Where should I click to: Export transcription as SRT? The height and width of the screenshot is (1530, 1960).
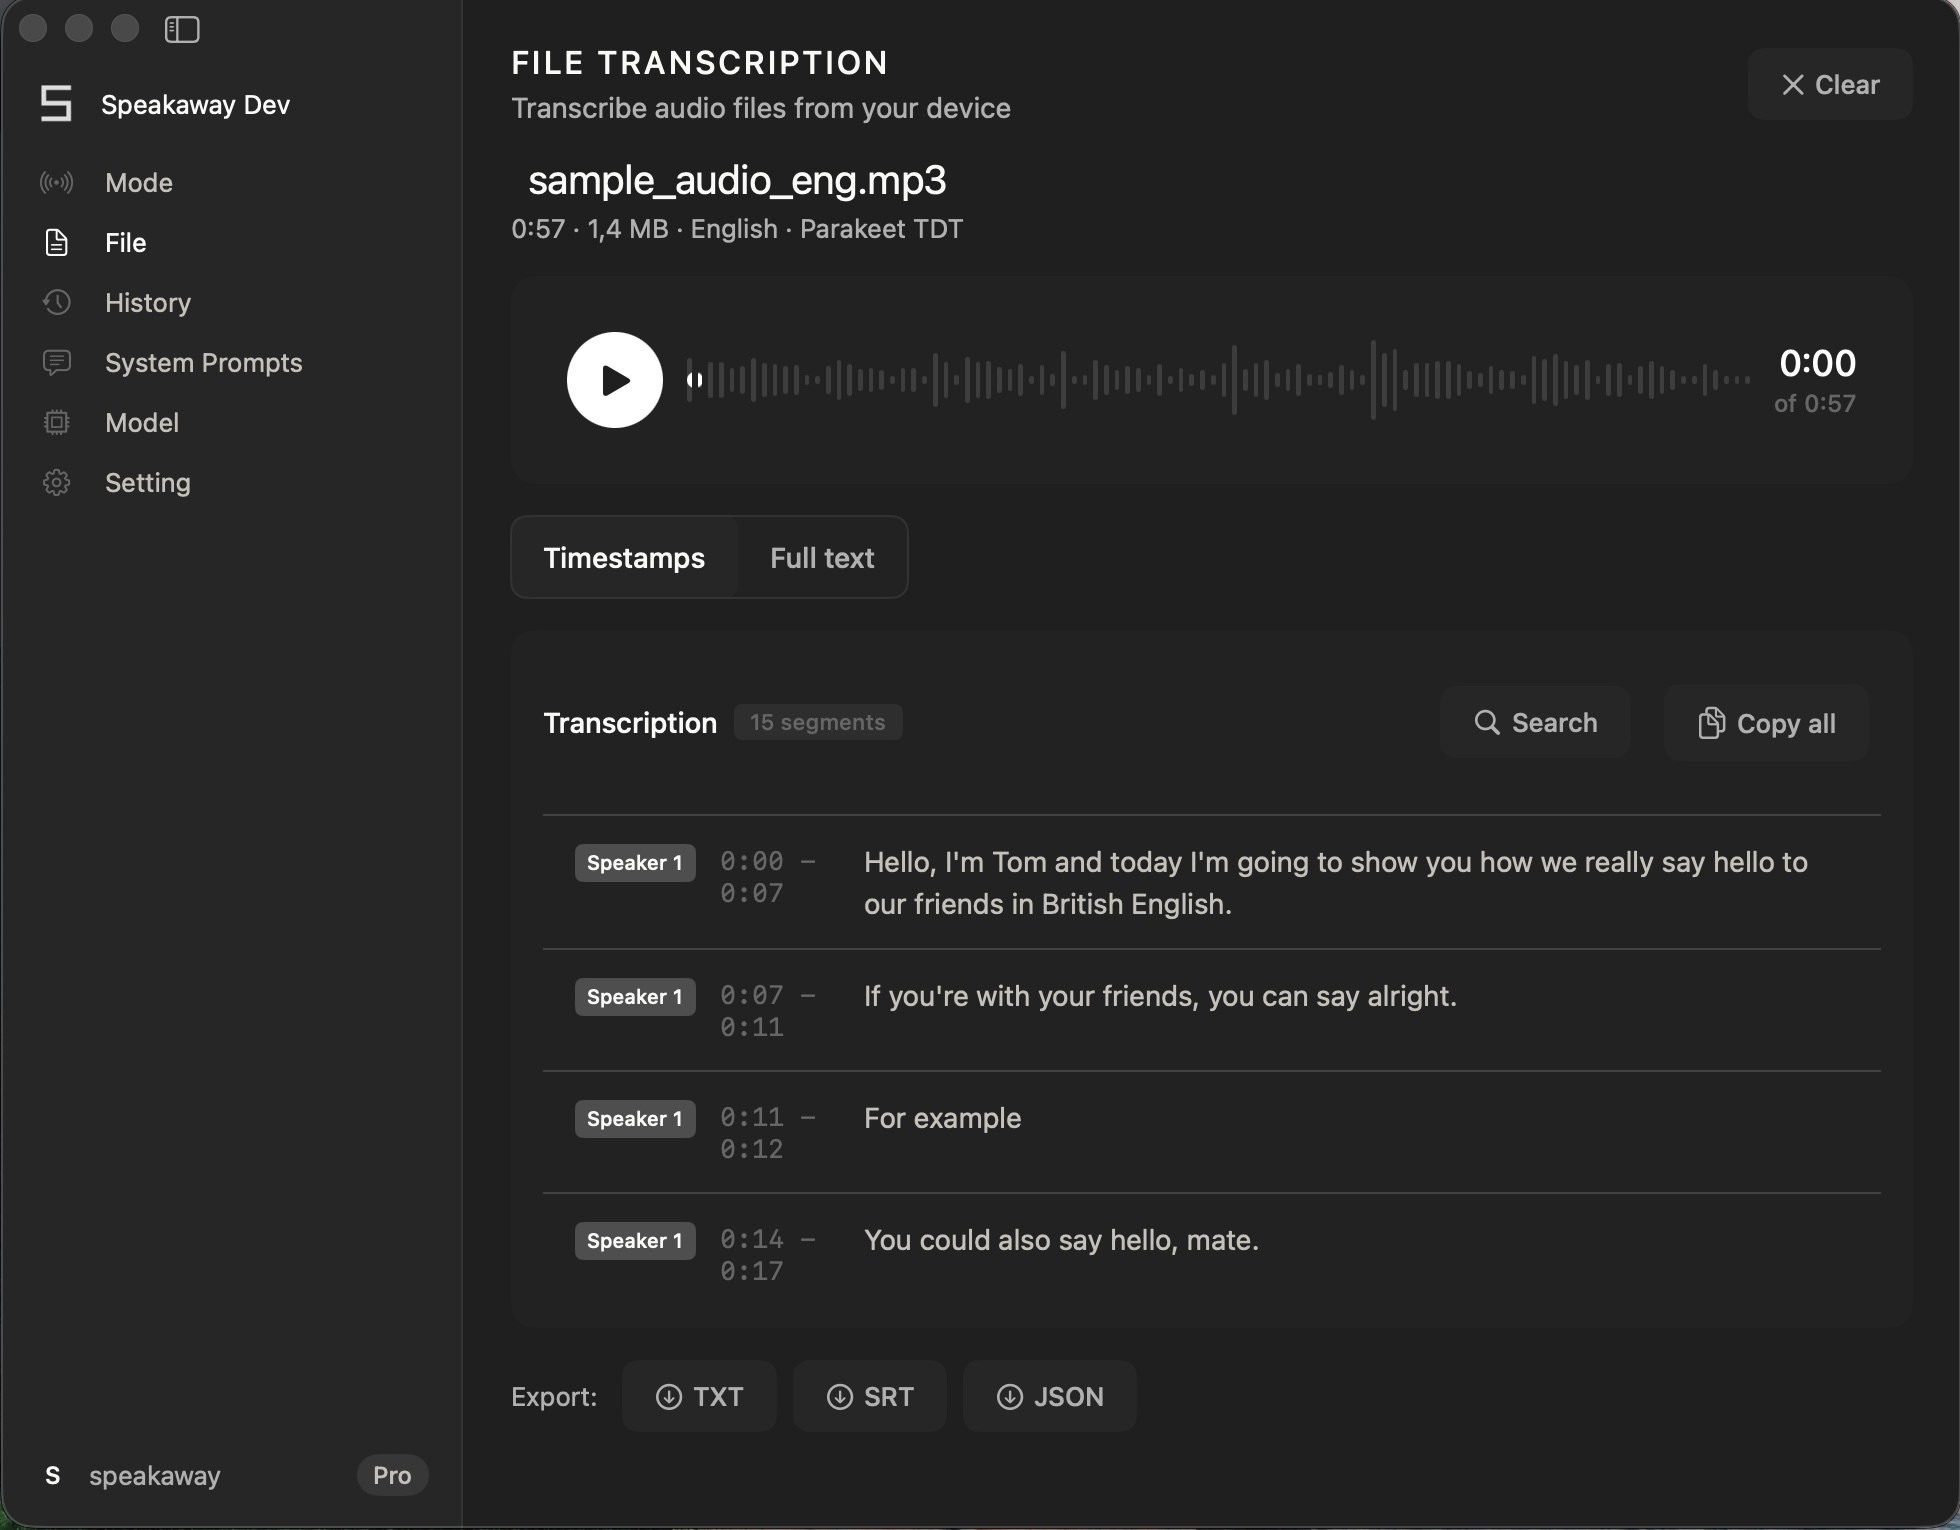[870, 1396]
